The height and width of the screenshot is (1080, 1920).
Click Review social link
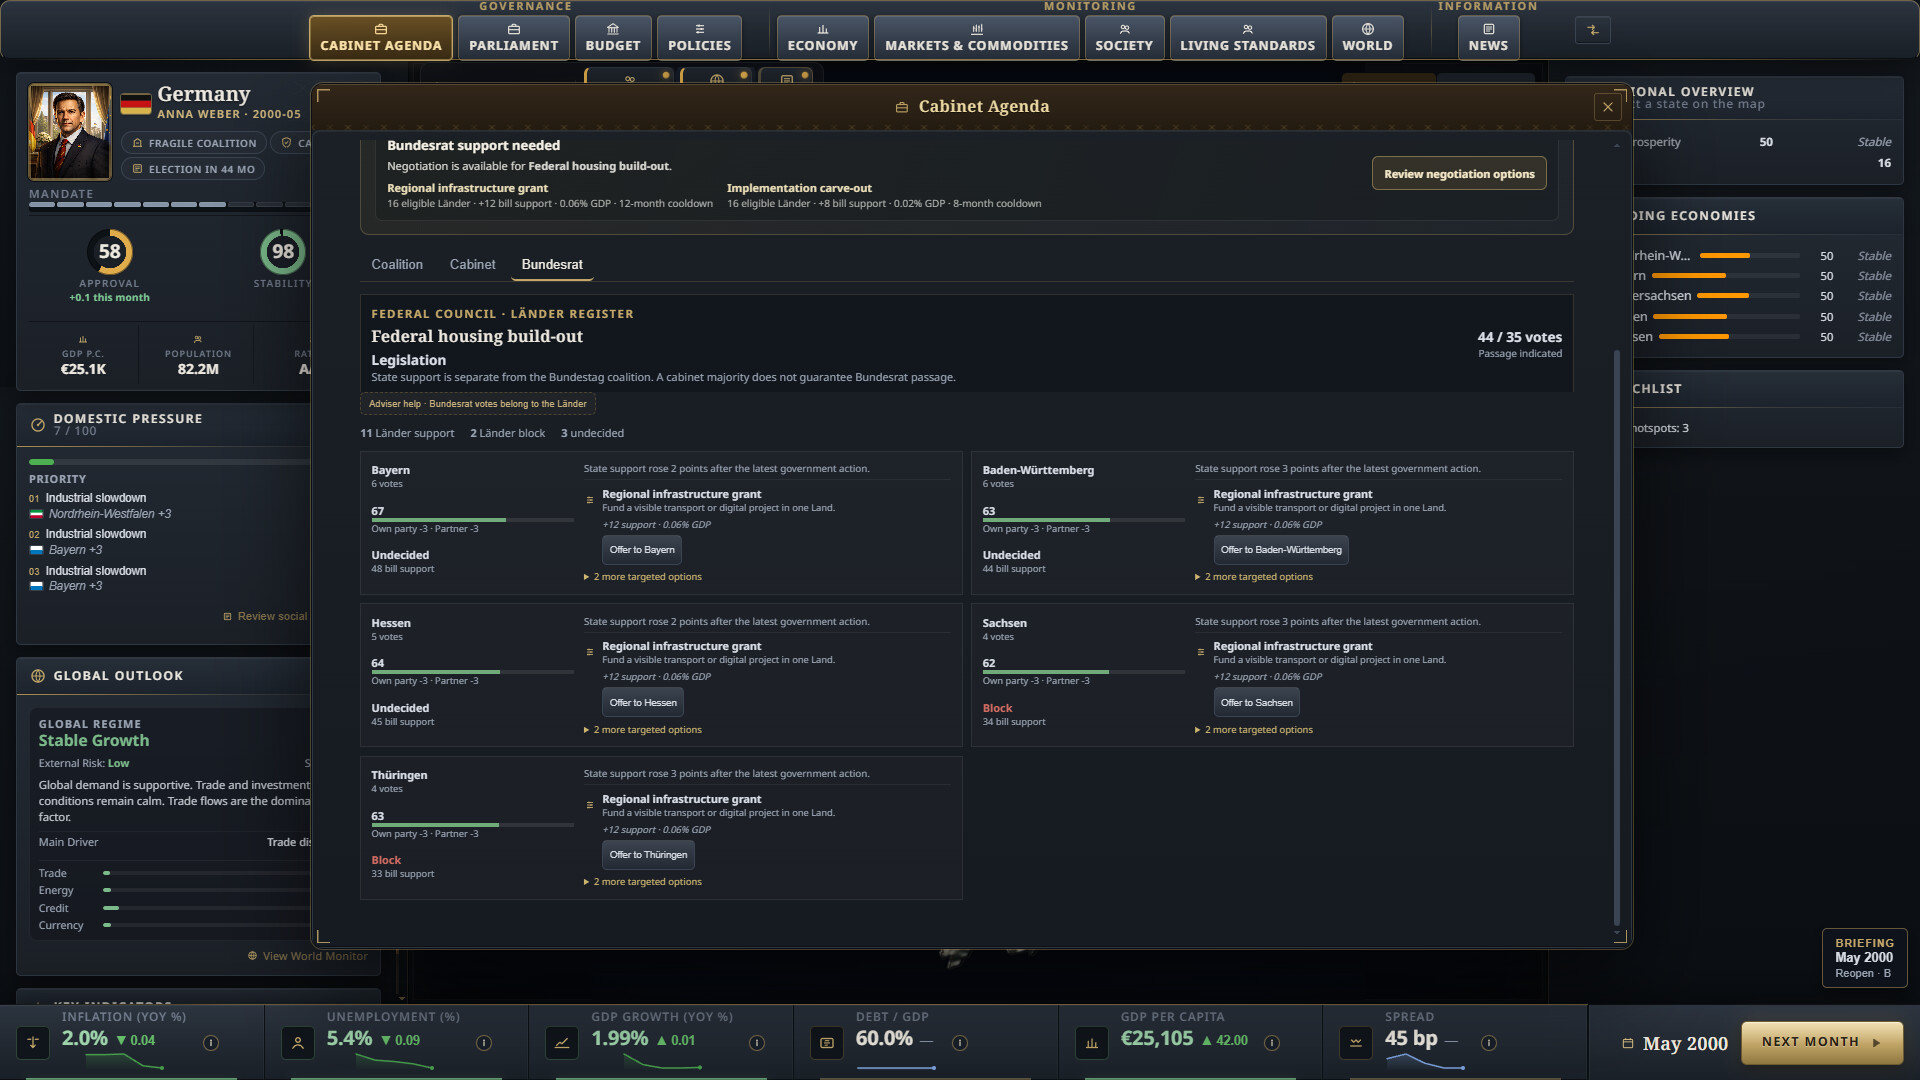pos(266,616)
